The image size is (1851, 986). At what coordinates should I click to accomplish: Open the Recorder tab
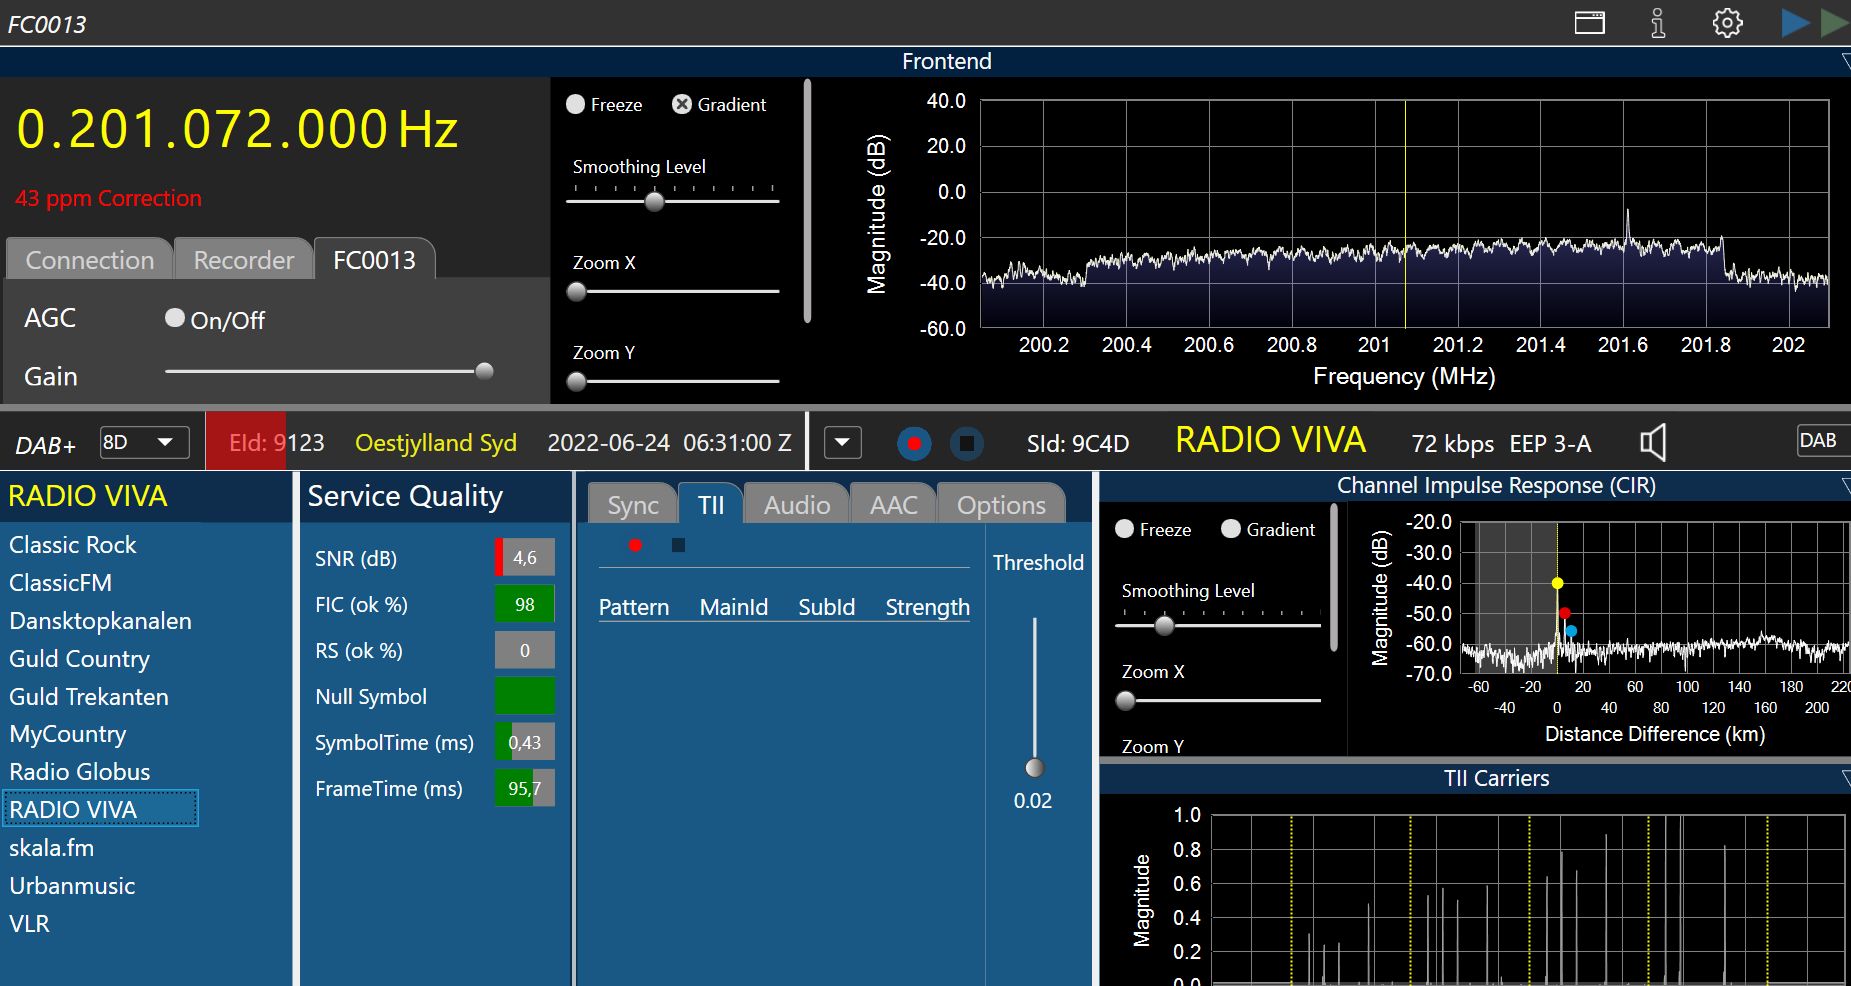243,260
